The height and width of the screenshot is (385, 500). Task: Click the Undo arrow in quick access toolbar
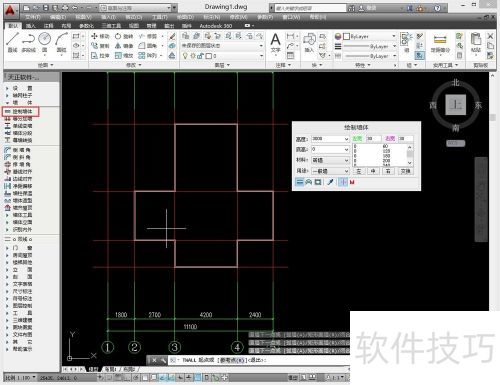[x=74, y=8]
